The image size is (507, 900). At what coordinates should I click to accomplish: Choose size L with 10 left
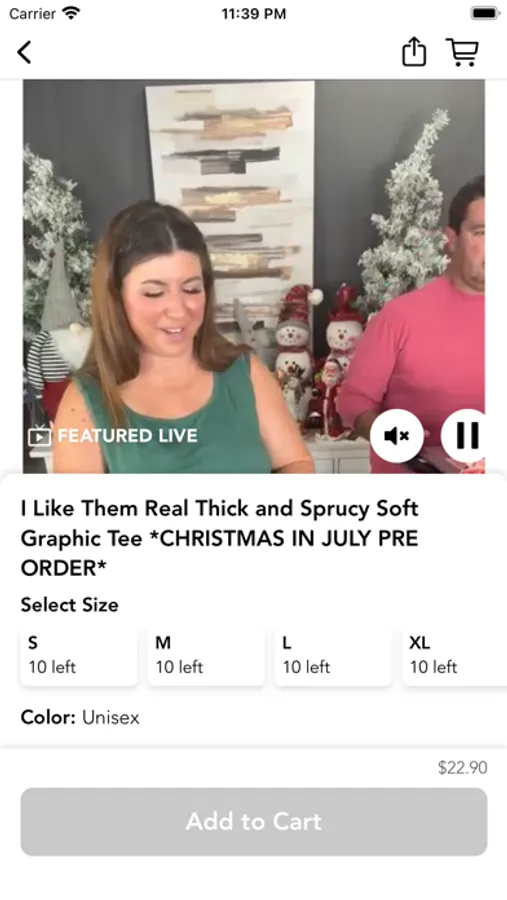tap(333, 655)
